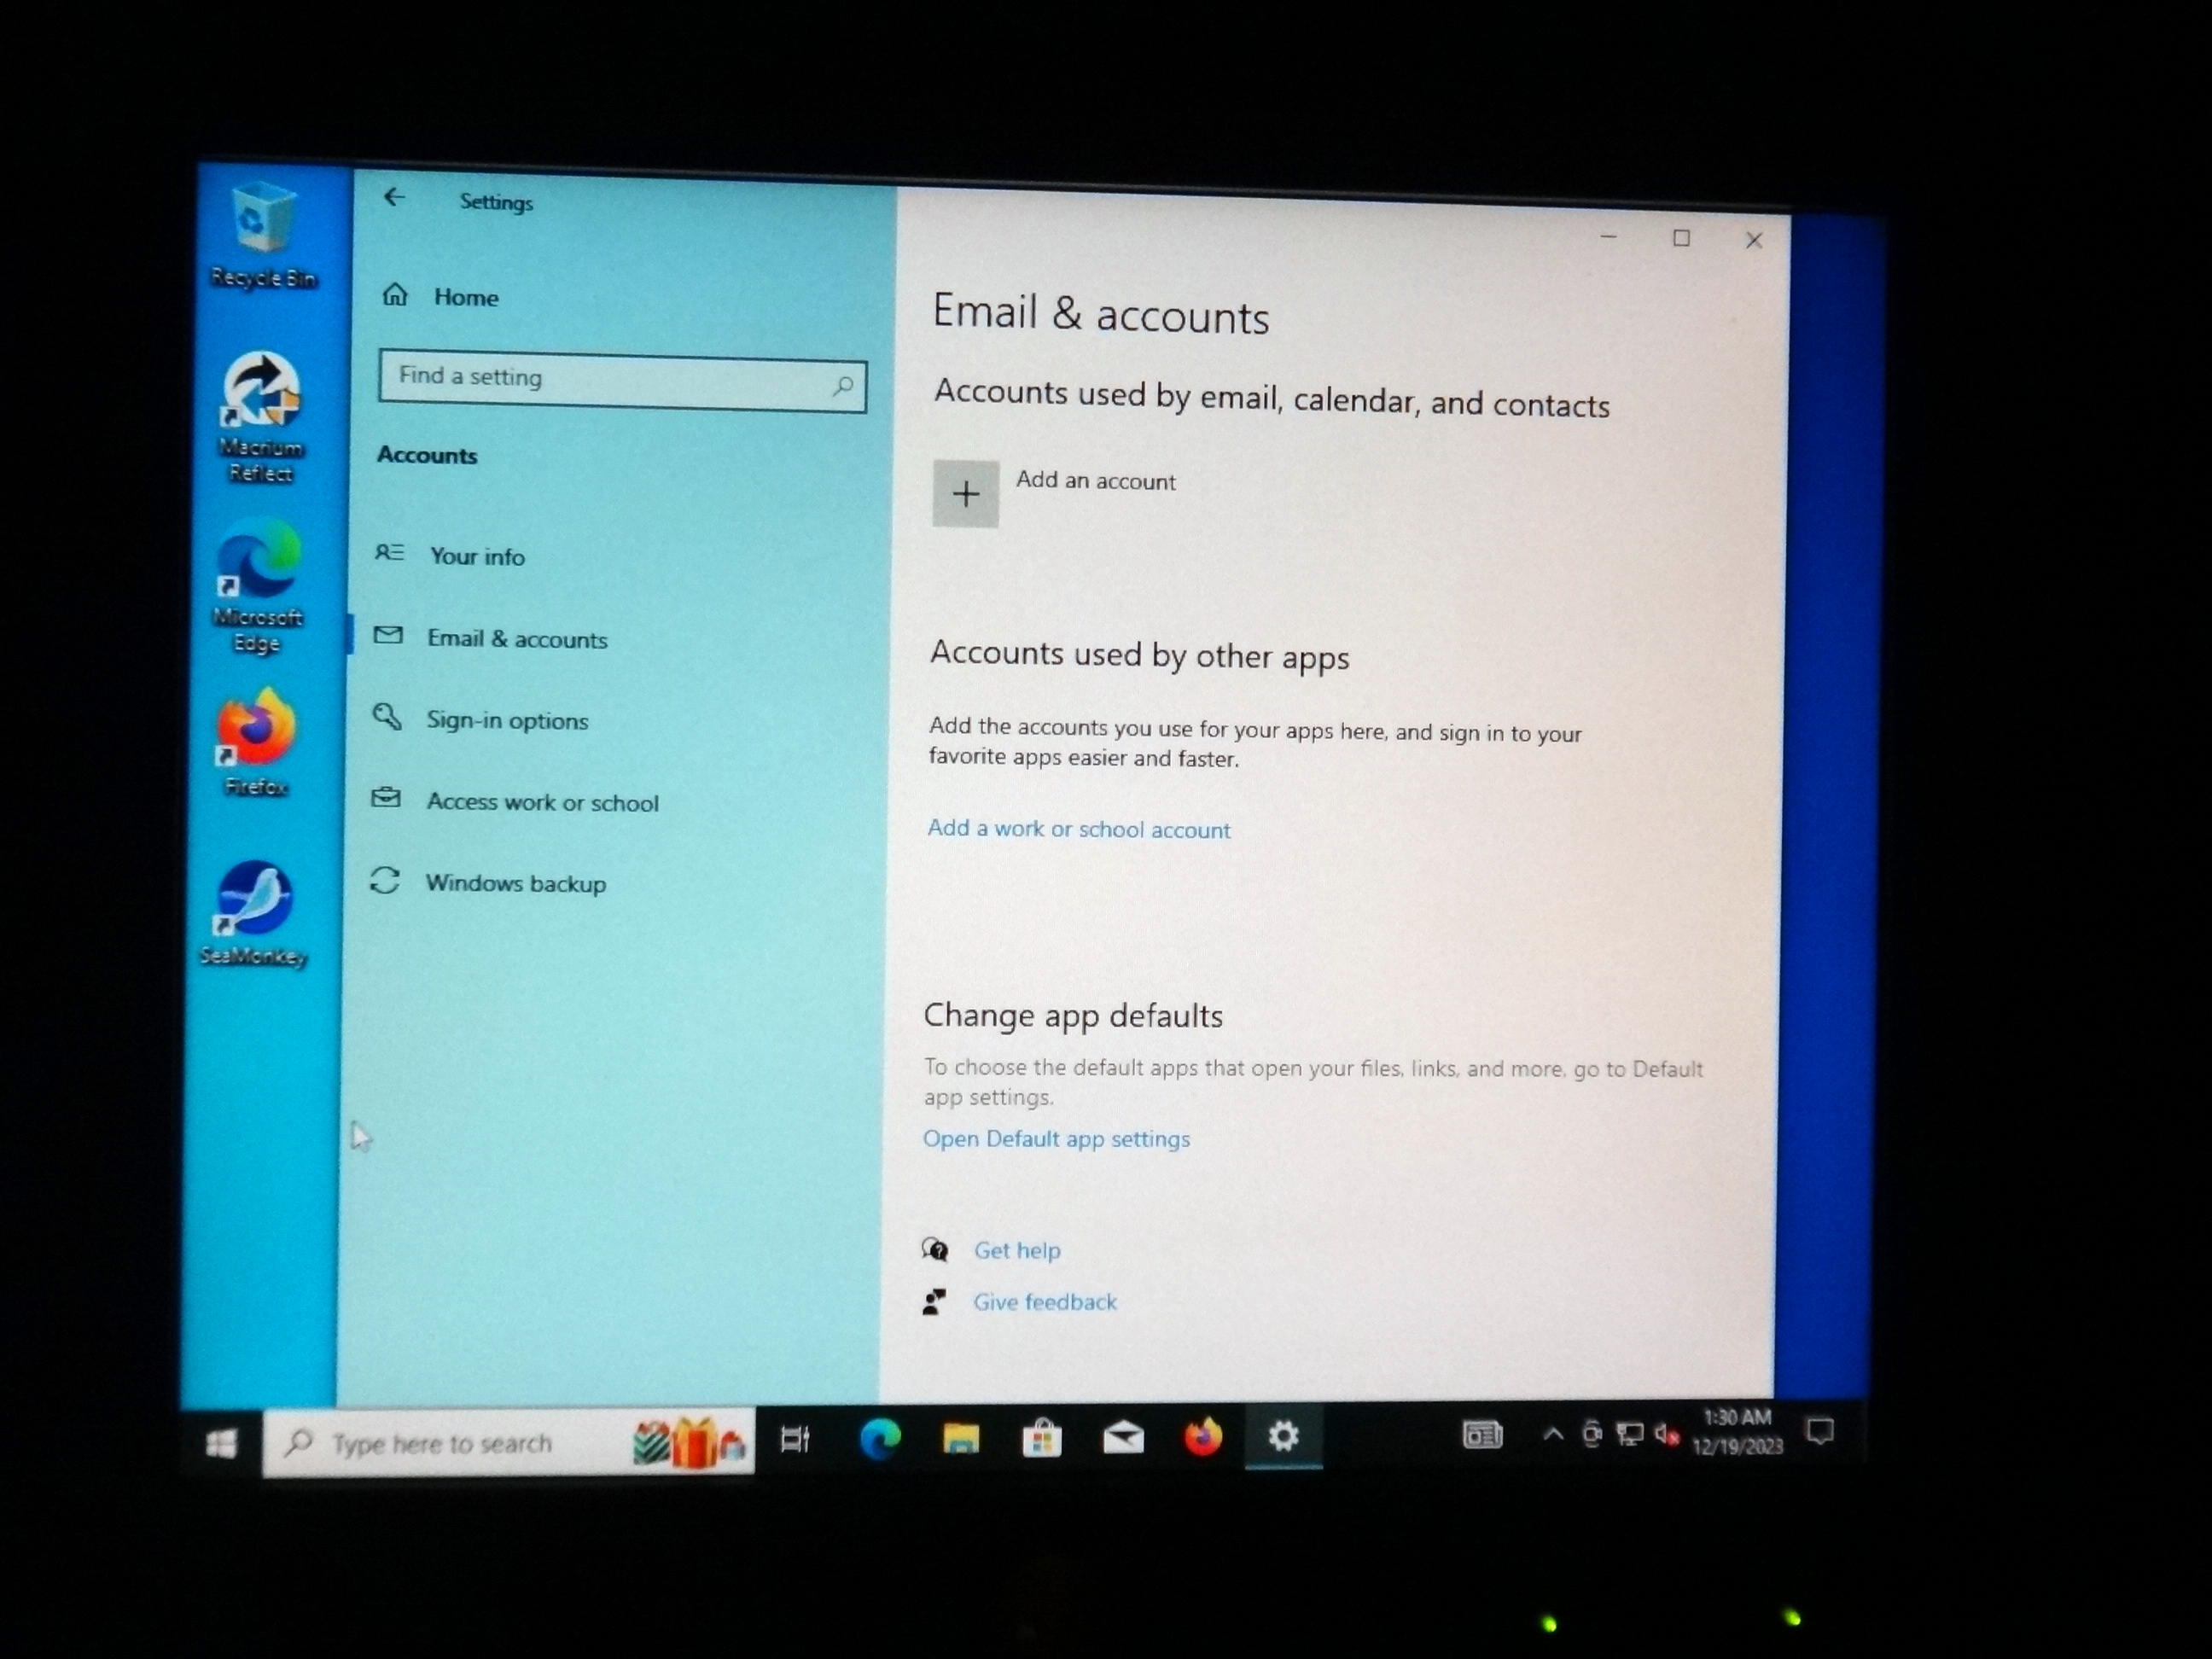Viewport: 2212px width, 1659px height.
Task: Open File Explorer from the taskbar
Action: [x=961, y=1438]
